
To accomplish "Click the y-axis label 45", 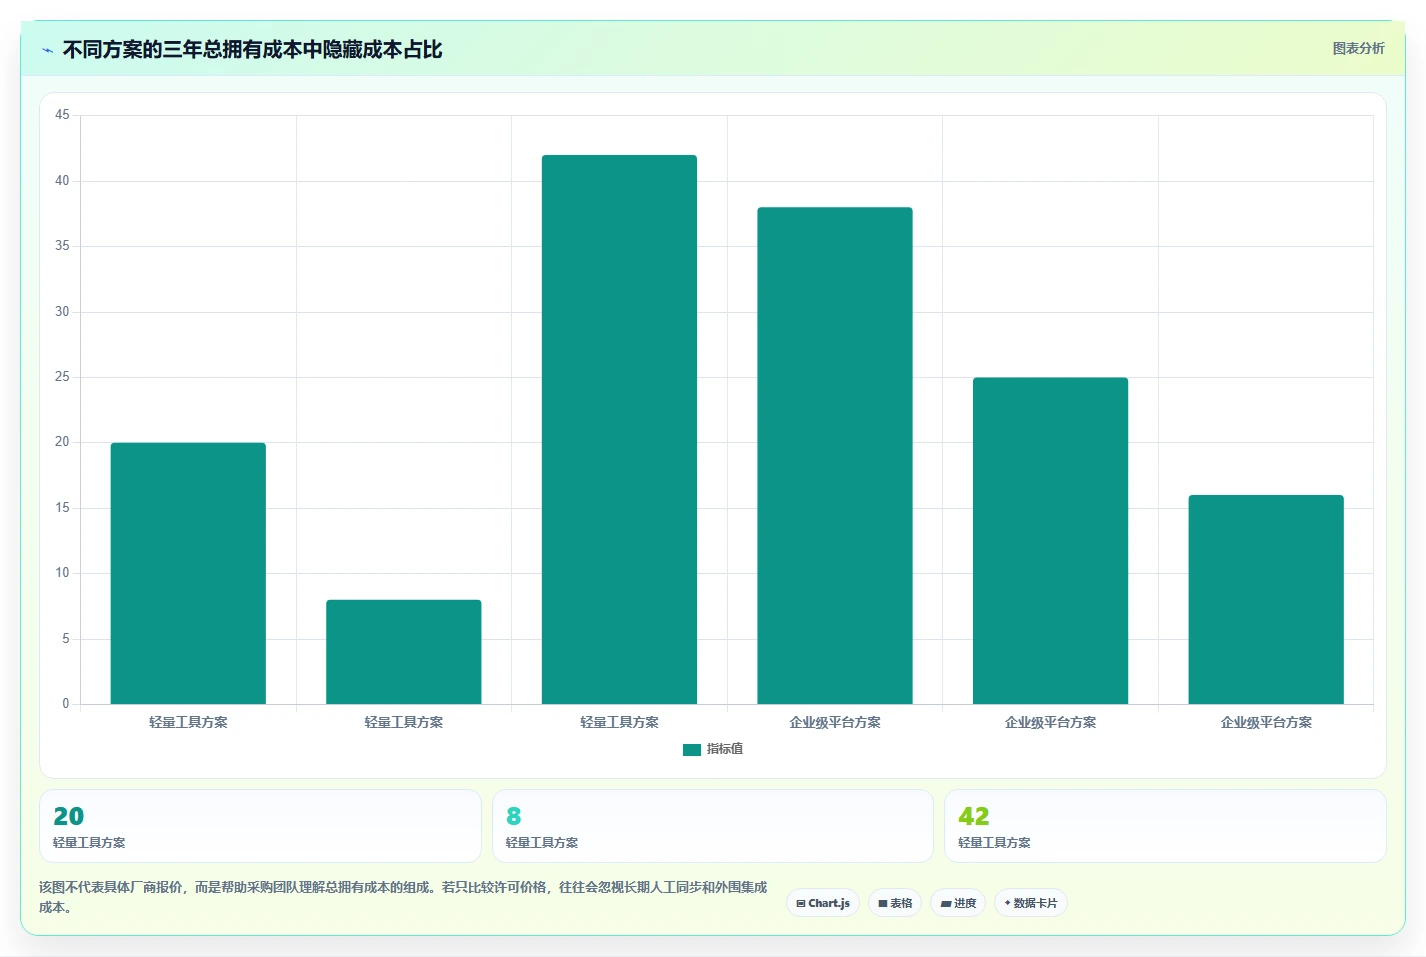I will [62, 115].
